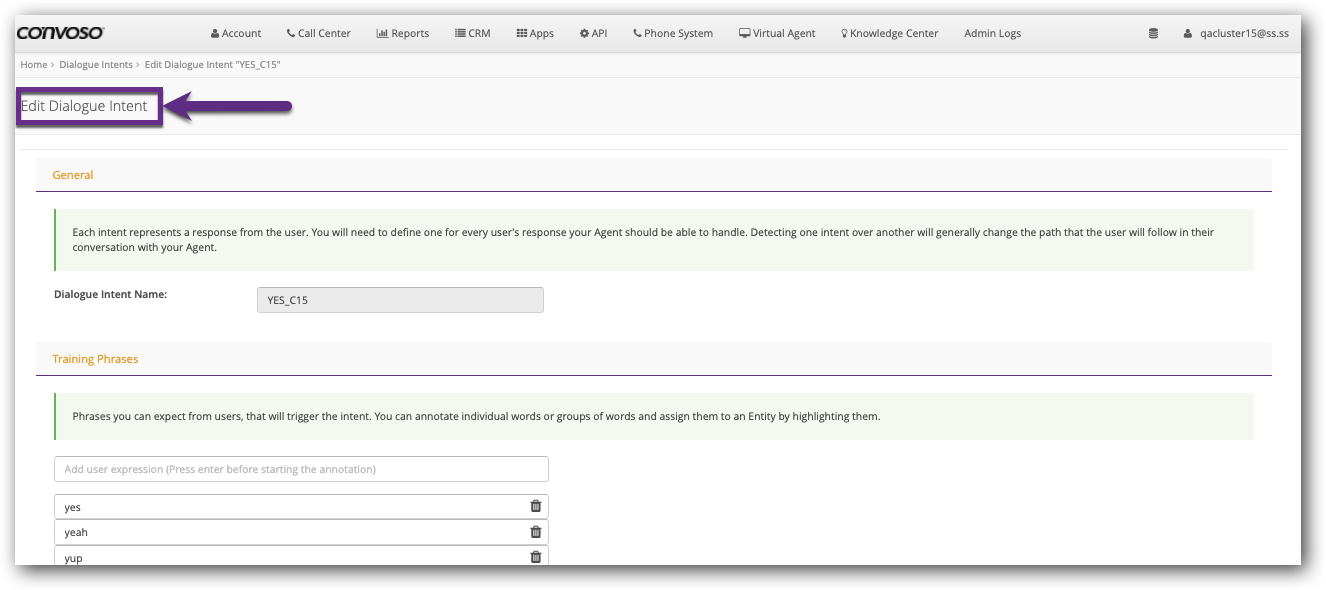Click trash icon beside "yup" phrase
This screenshot has height=590, width=1326.
click(x=535, y=557)
